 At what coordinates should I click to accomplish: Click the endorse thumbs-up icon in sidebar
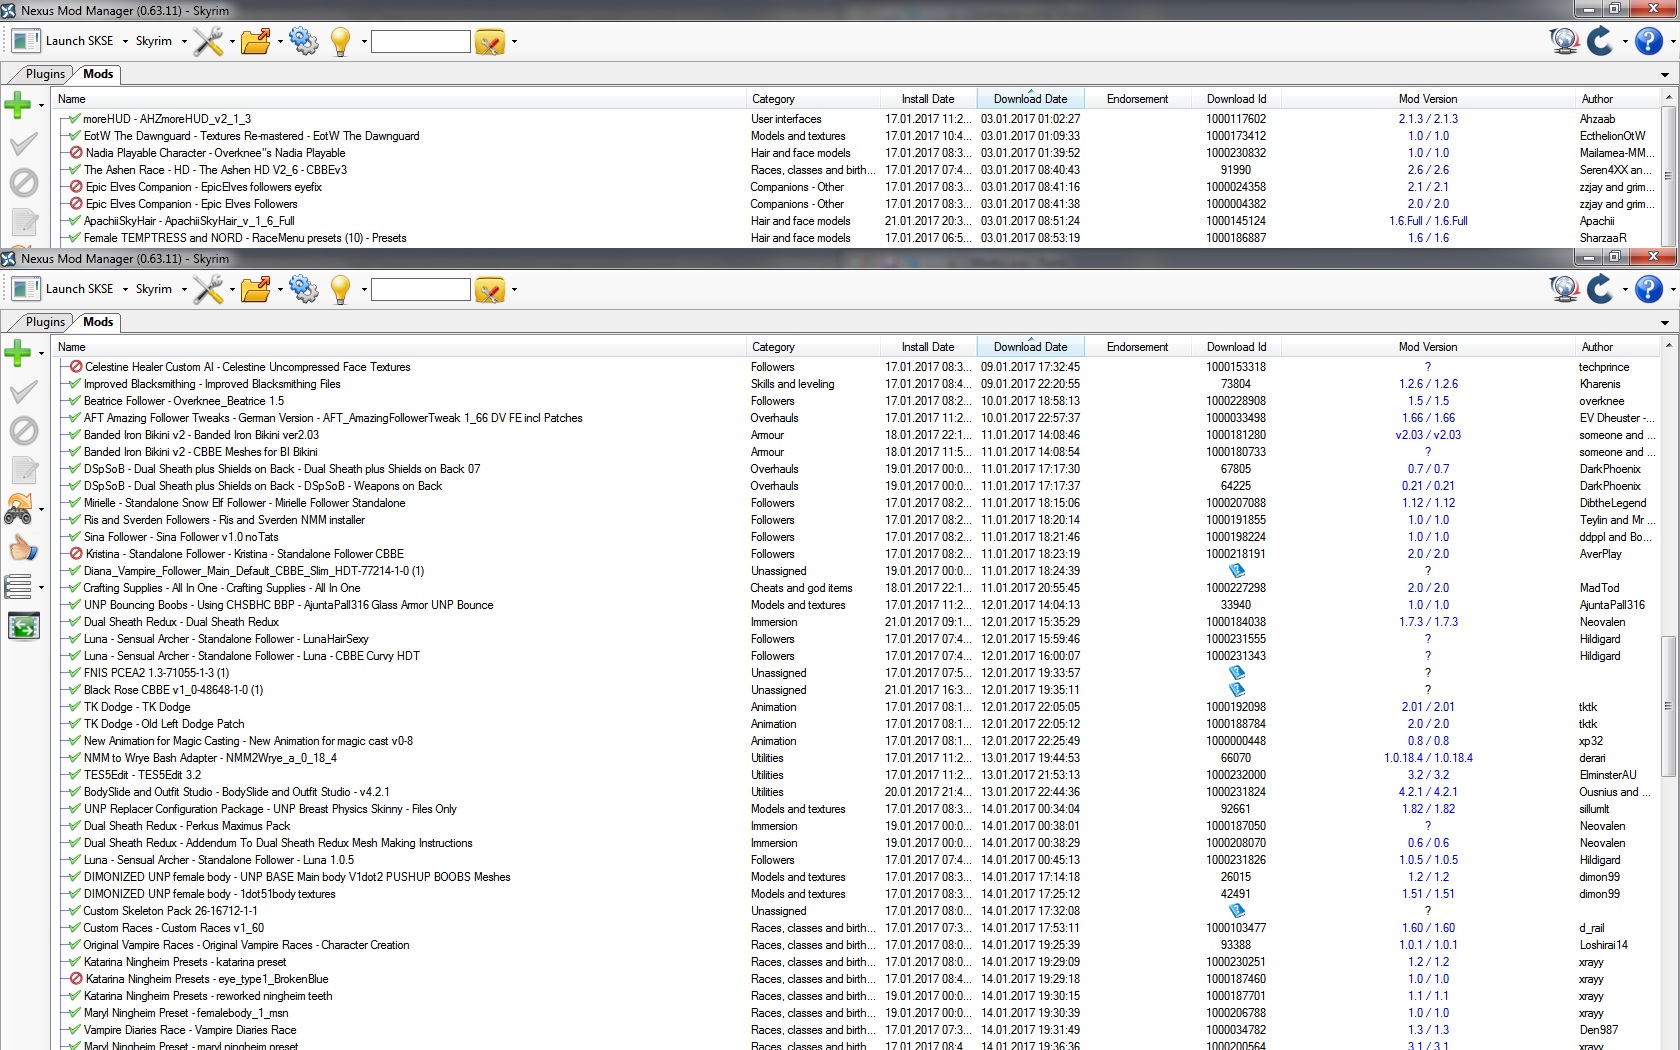tap(22, 548)
